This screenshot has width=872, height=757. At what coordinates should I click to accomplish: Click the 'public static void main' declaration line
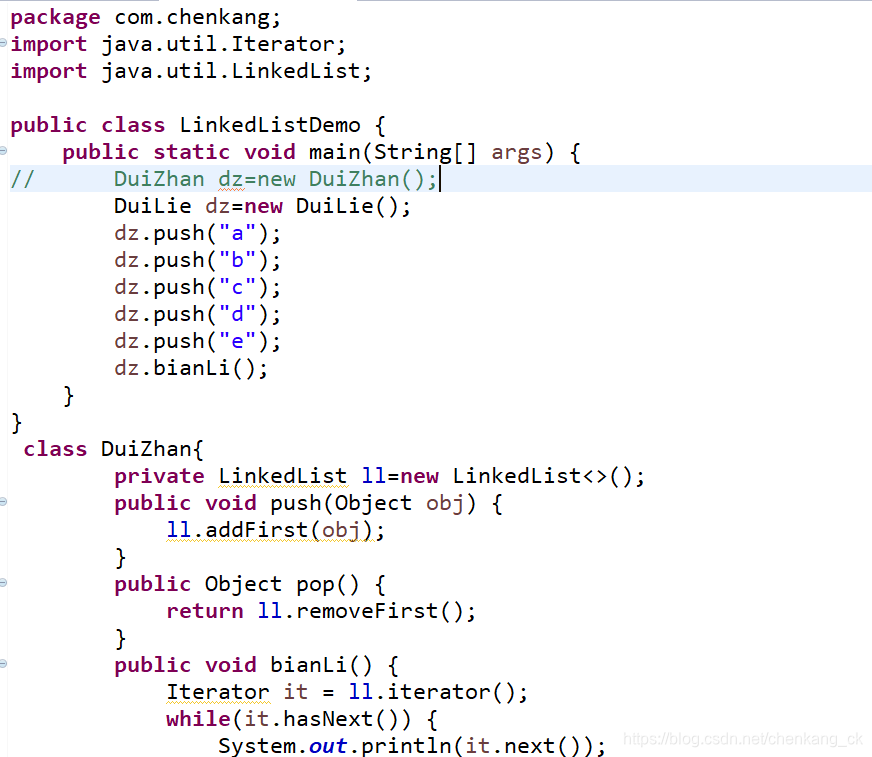point(321,152)
